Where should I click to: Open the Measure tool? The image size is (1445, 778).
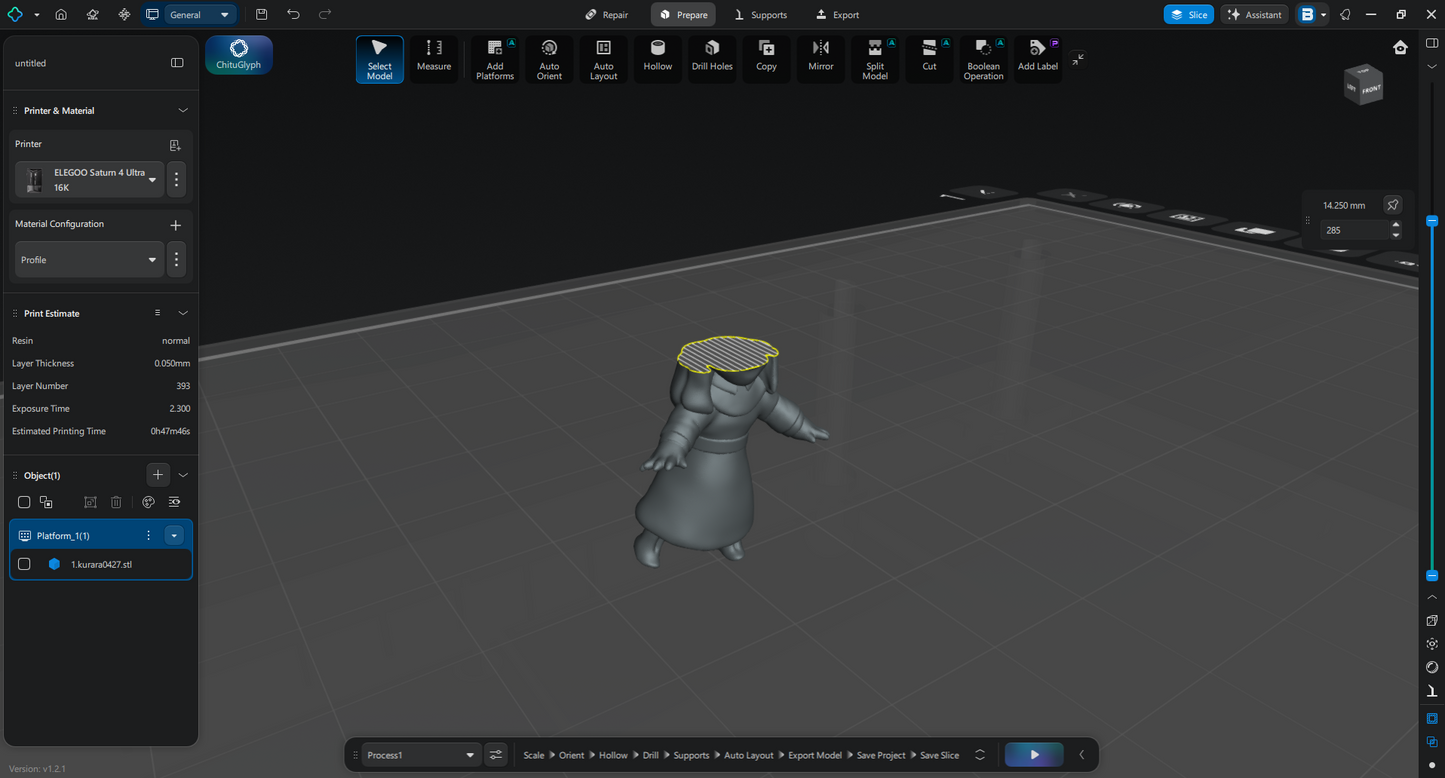pos(434,60)
